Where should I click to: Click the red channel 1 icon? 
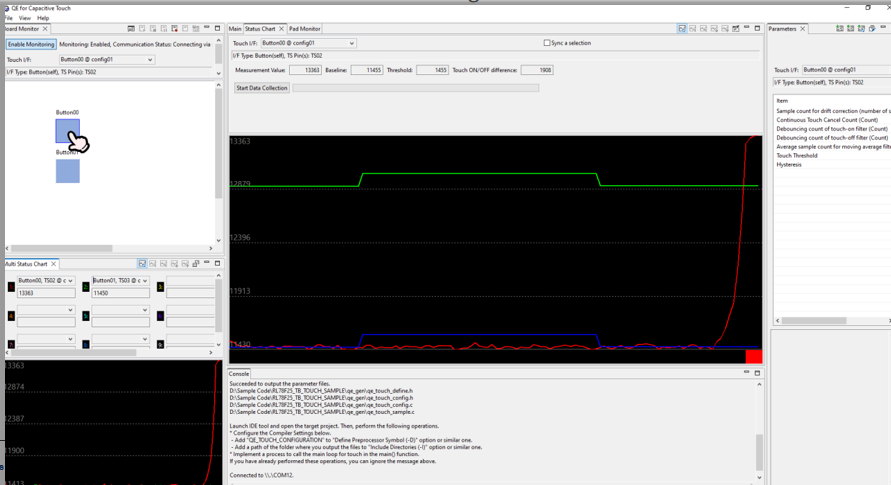click(x=11, y=287)
